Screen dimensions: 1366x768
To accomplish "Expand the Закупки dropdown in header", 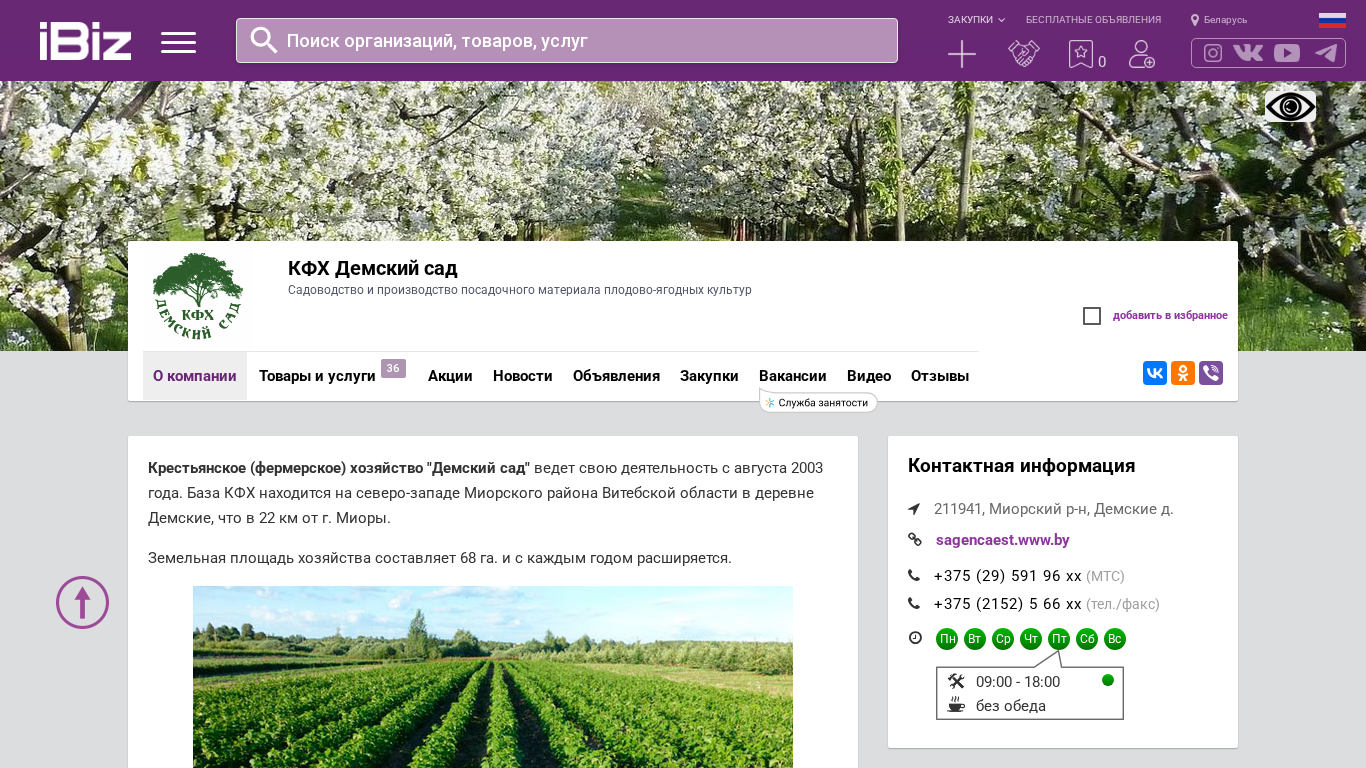I will click(x=976, y=20).
